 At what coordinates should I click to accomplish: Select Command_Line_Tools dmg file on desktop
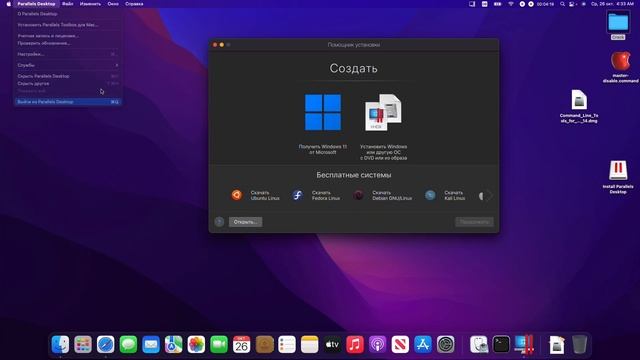click(x=579, y=106)
